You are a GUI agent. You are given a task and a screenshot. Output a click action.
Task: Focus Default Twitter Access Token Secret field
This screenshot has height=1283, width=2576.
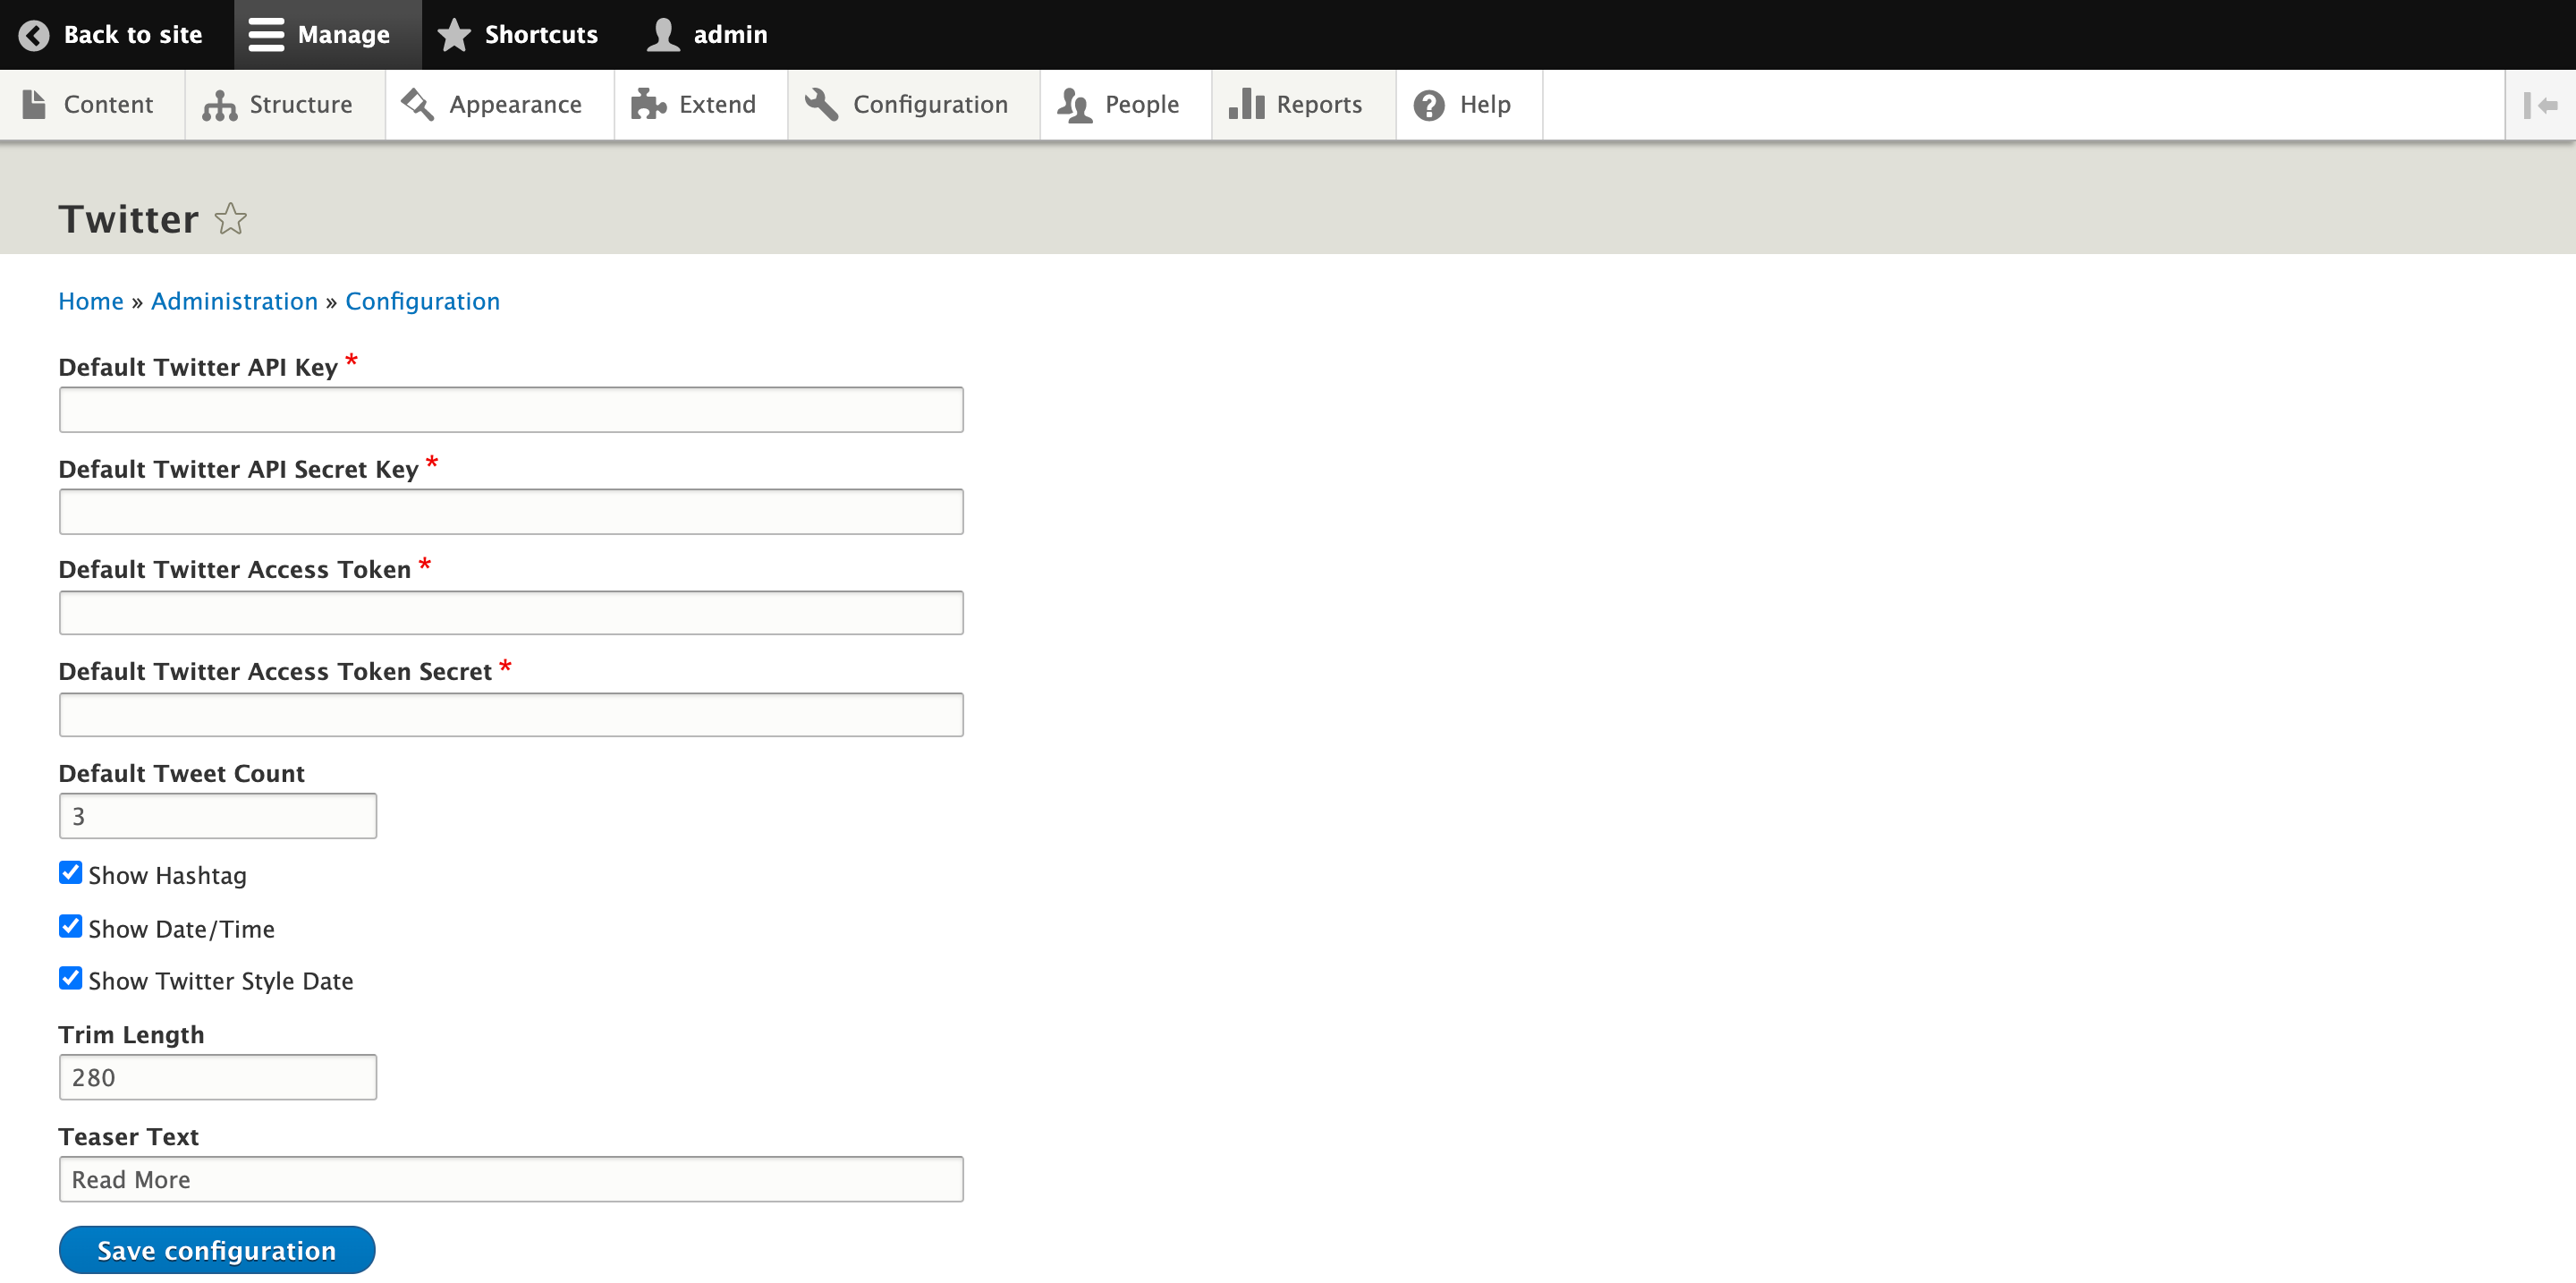511,715
